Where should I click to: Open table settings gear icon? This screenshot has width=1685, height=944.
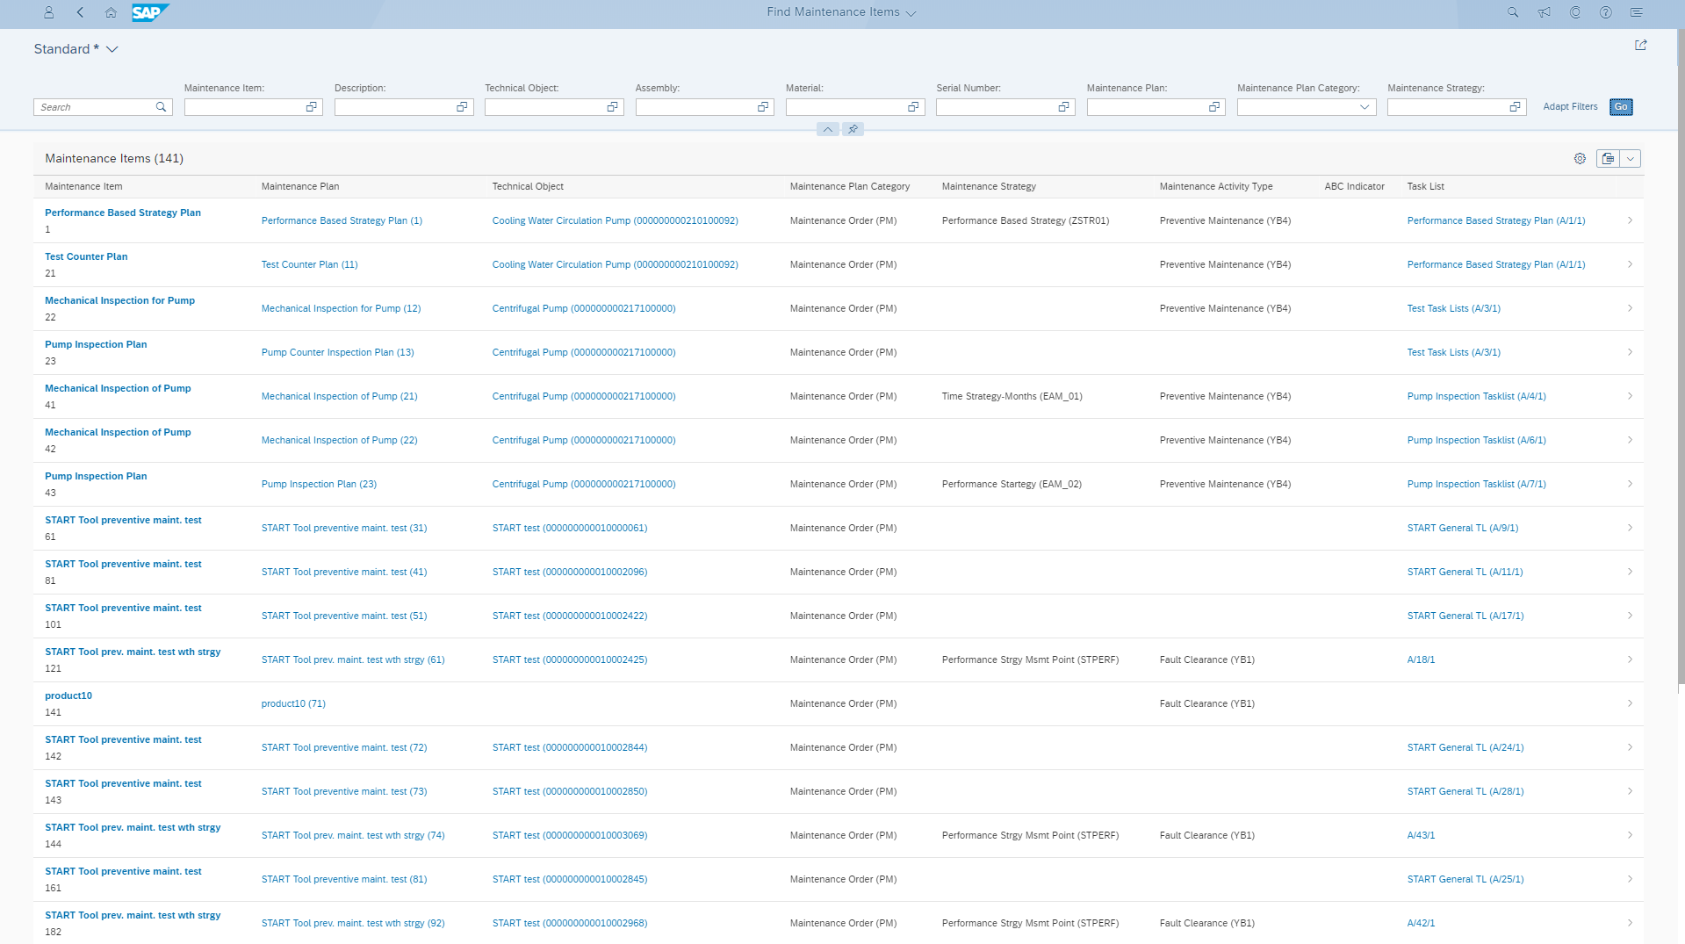(x=1580, y=158)
